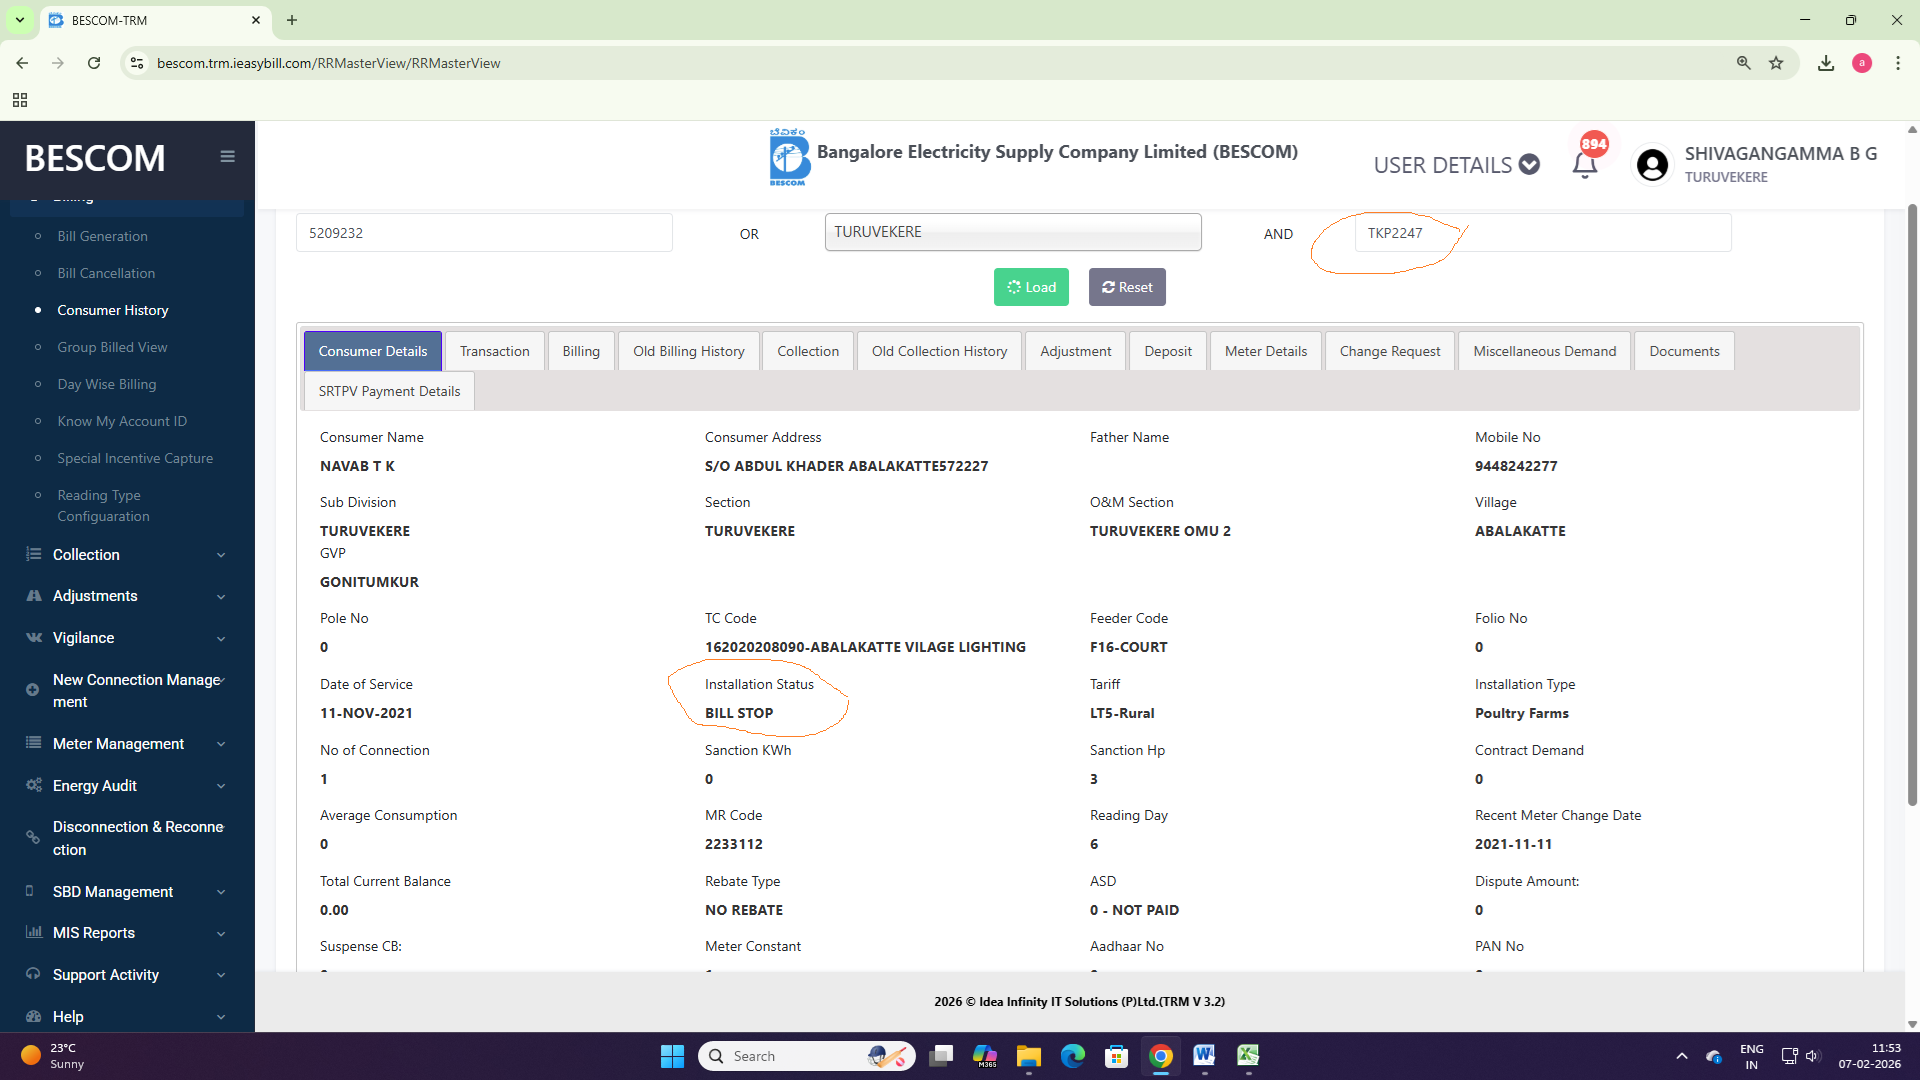The image size is (1920, 1080).
Task: Click the RR number field showing TKP2247
Action: pos(1543,232)
